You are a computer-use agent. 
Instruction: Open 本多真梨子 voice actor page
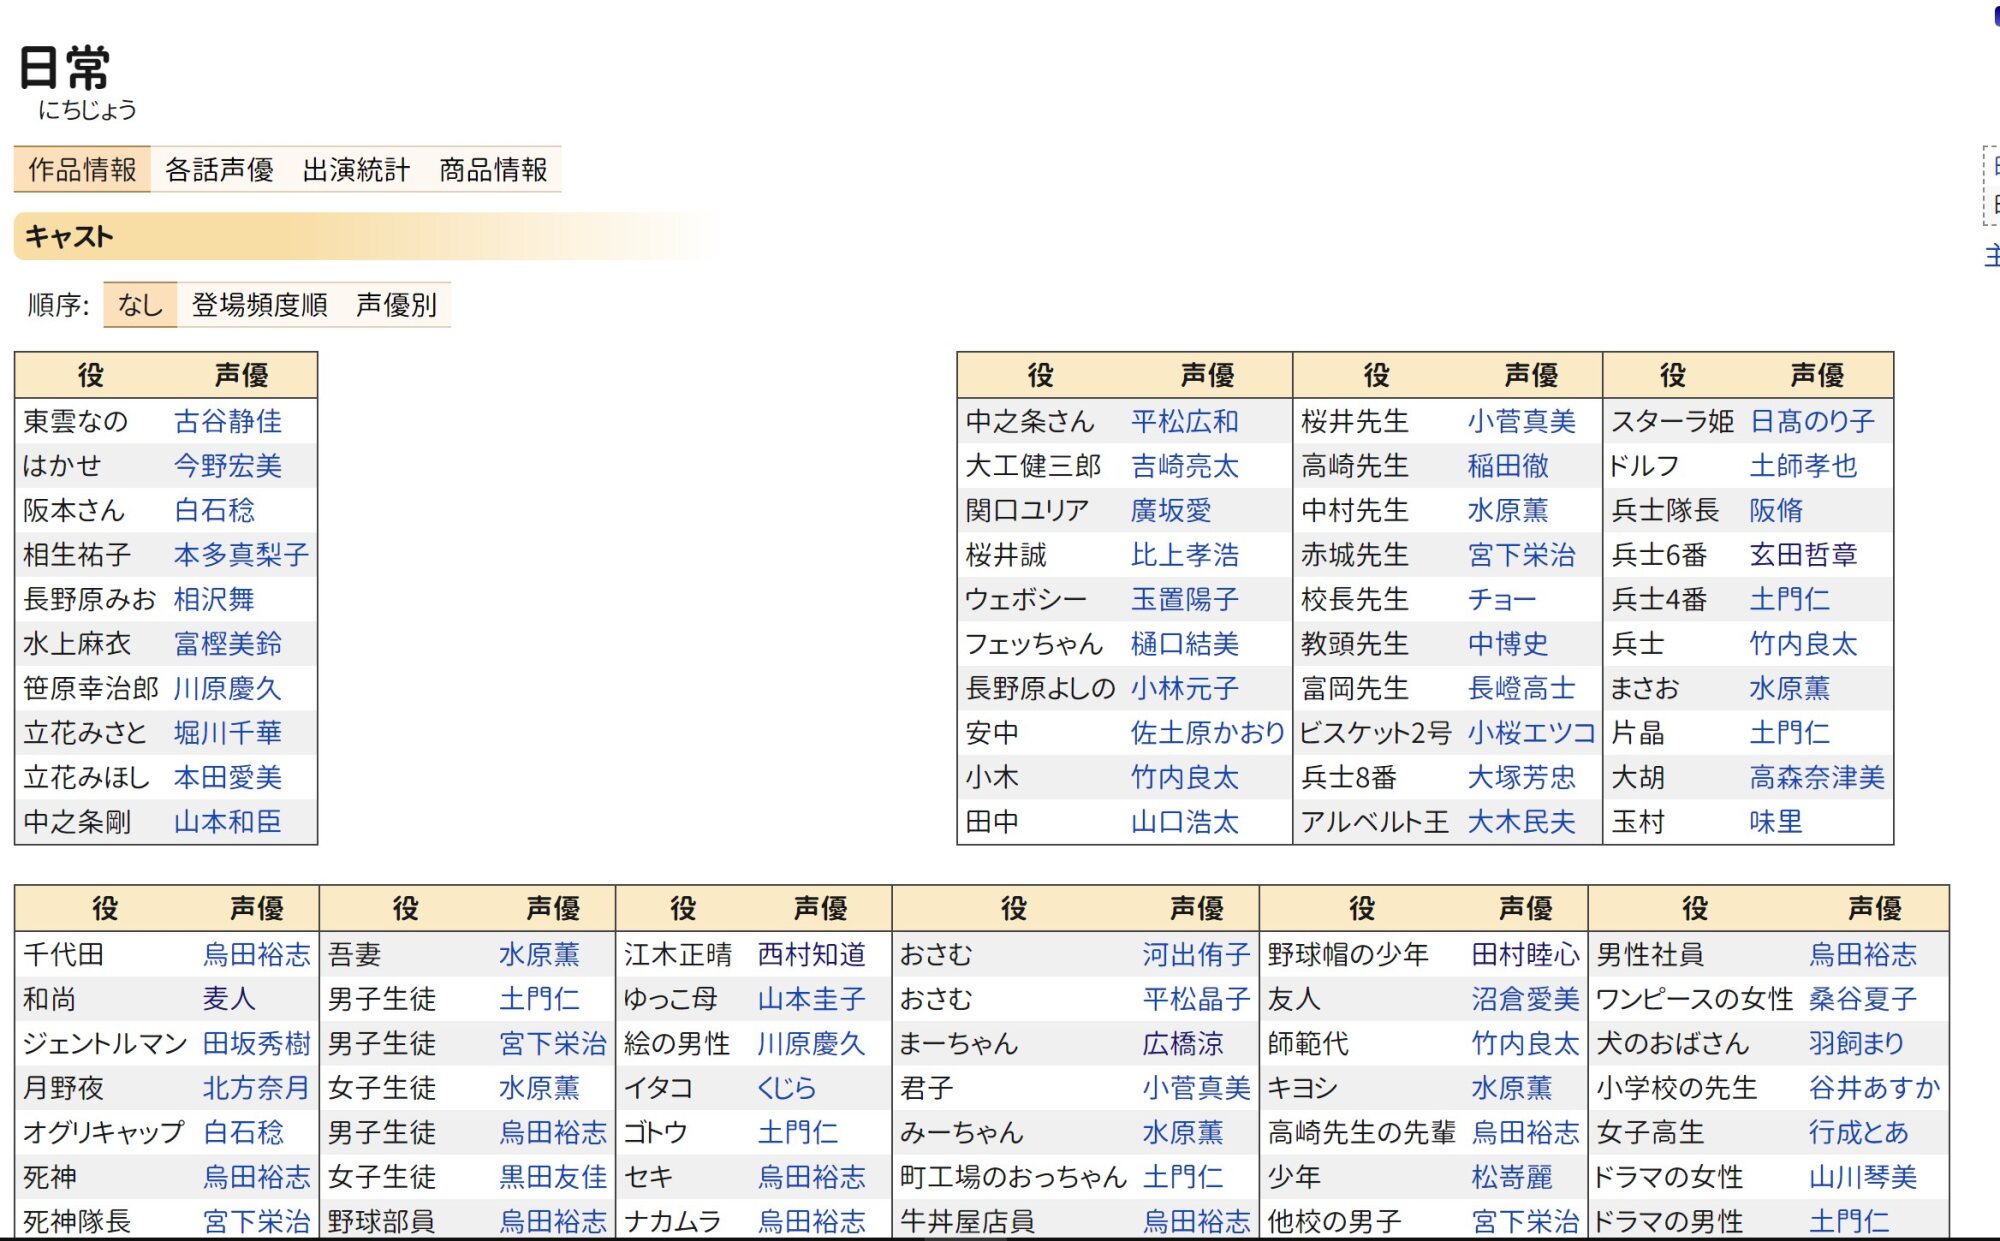pos(241,555)
